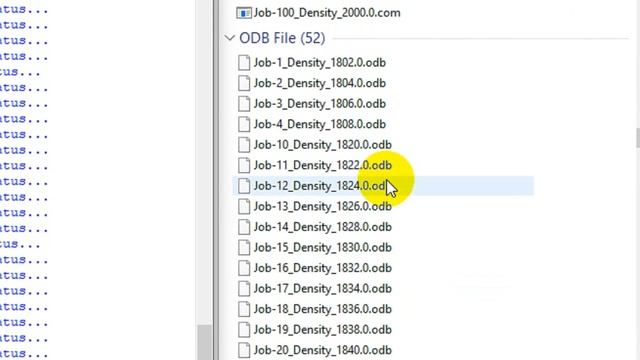This screenshot has width=640, height=360.
Task: Click the icon of Job-100_Density_2000.0.com
Action: click(x=244, y=13)
